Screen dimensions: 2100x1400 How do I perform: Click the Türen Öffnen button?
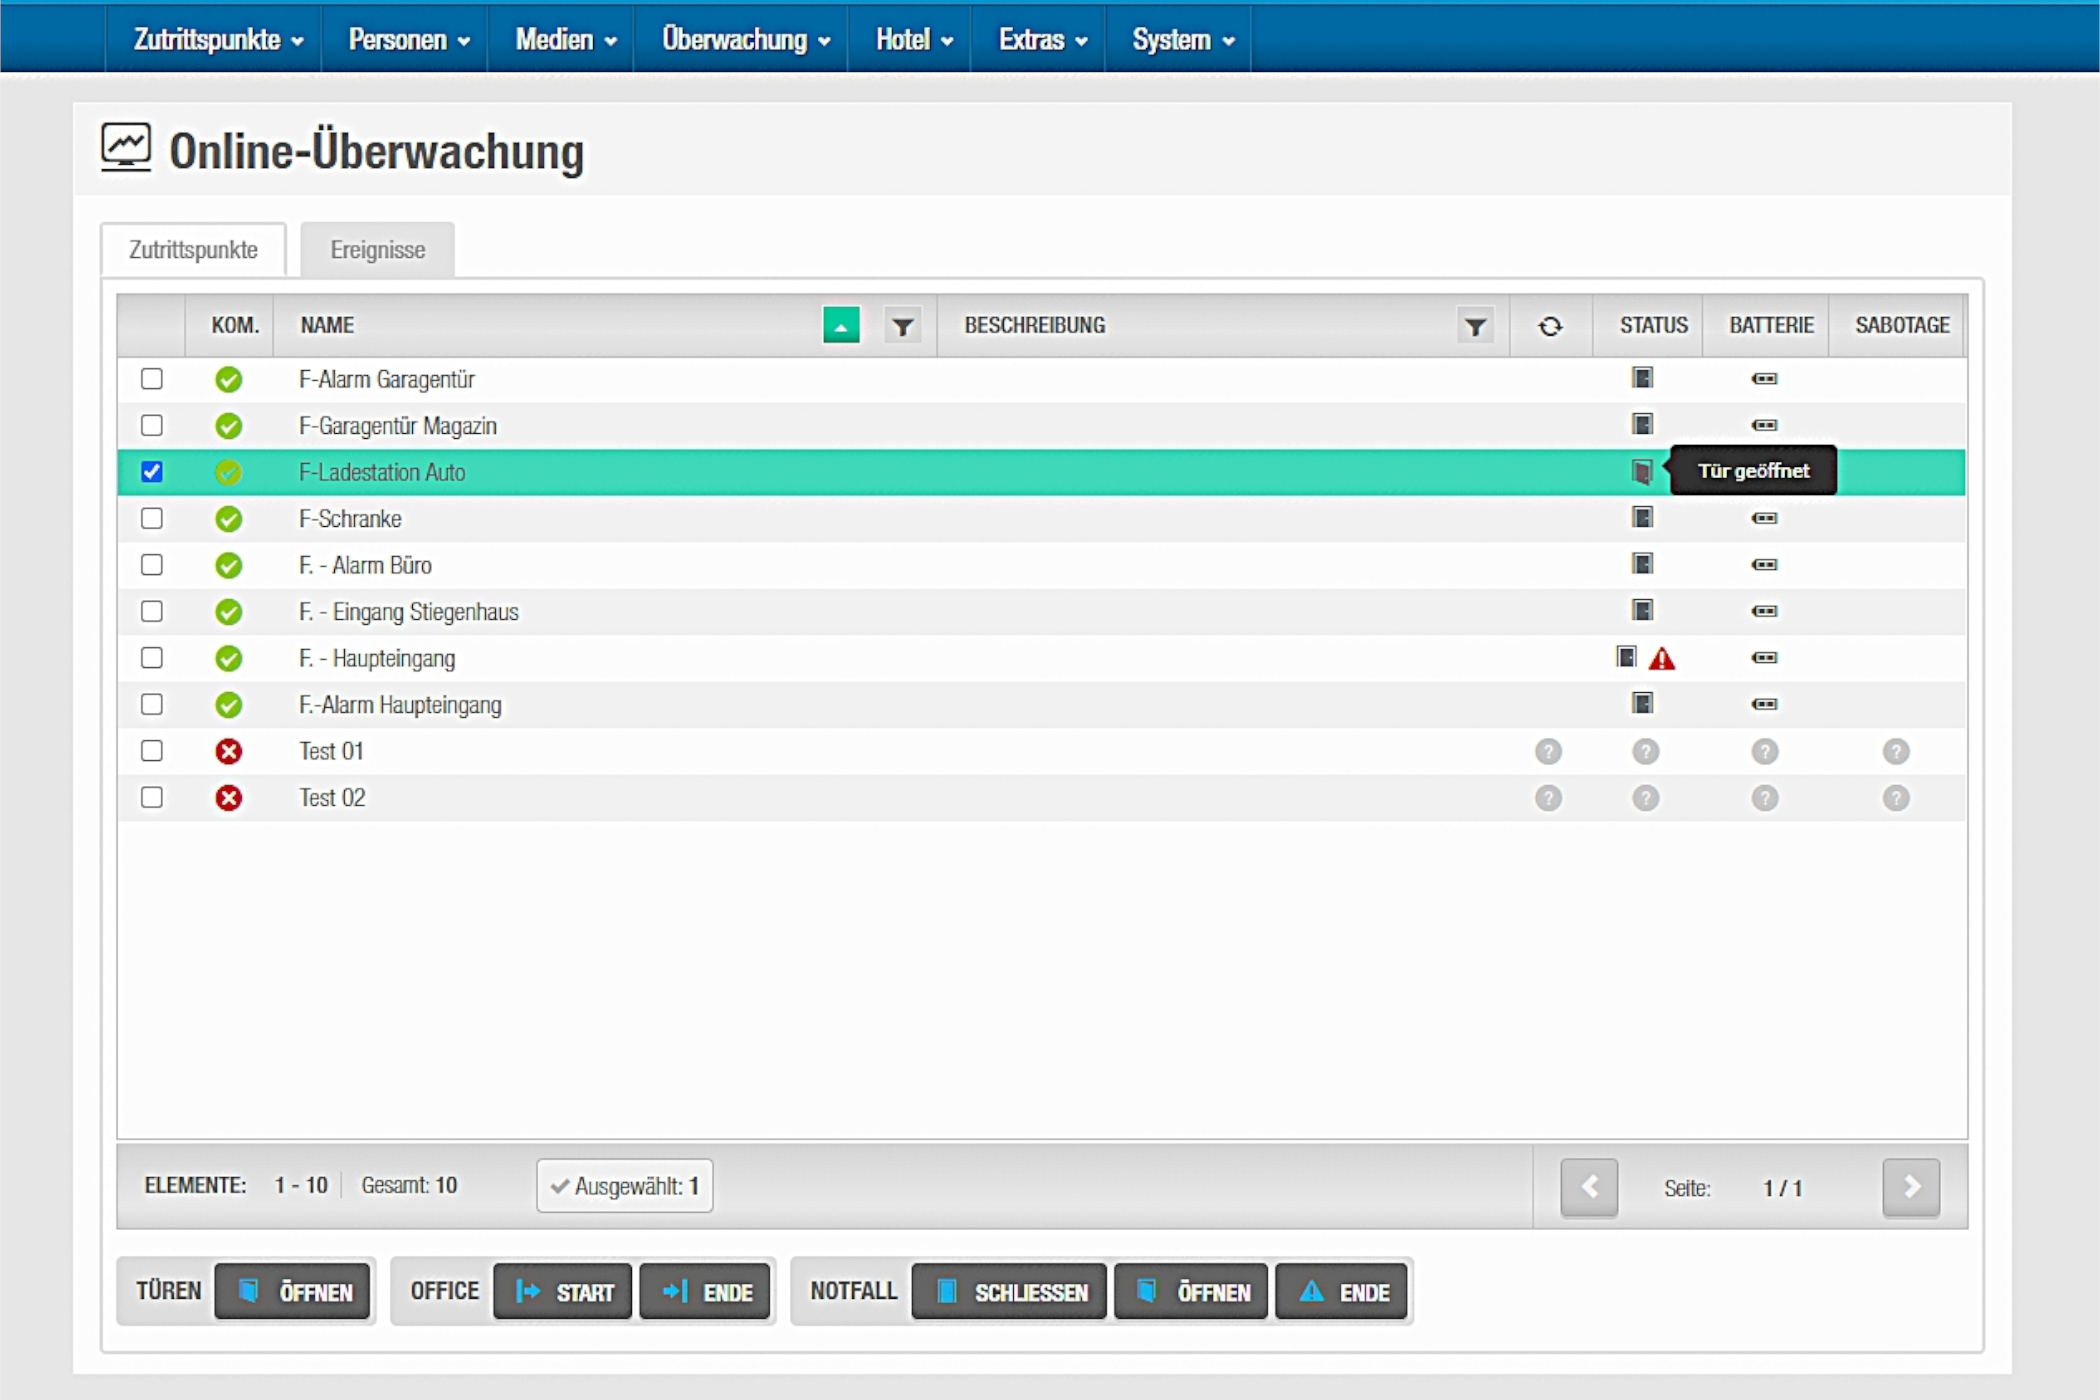click(x=293, y=1292)
